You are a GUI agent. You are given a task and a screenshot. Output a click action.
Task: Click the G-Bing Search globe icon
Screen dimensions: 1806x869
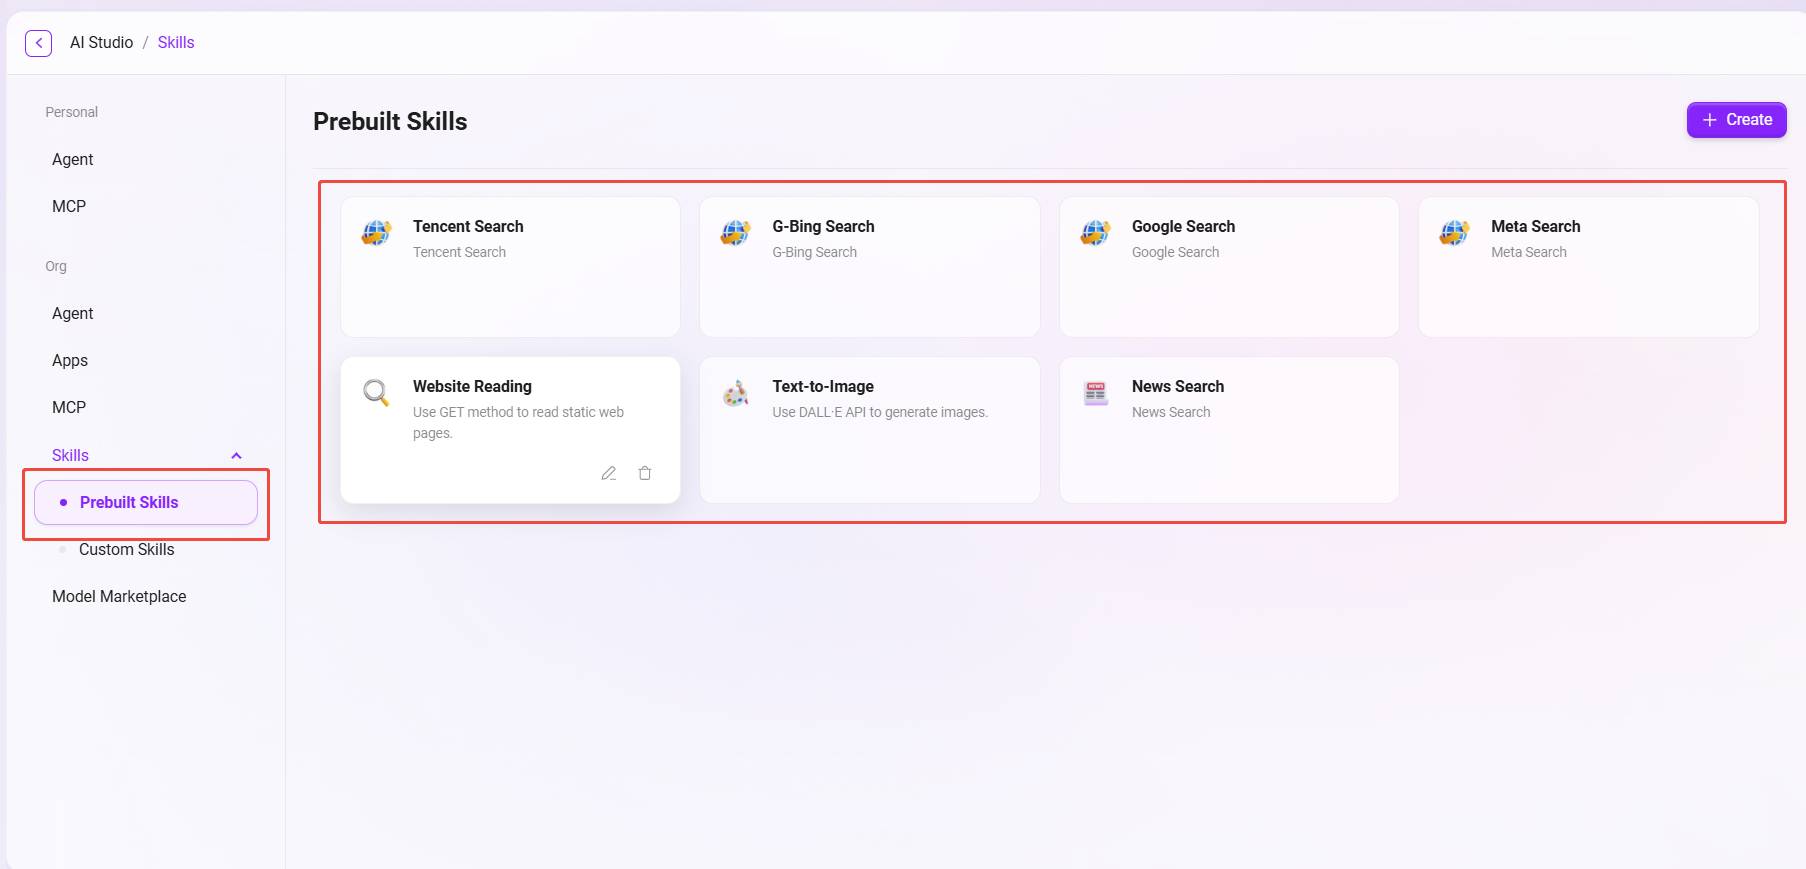click(x=736, y=233)
